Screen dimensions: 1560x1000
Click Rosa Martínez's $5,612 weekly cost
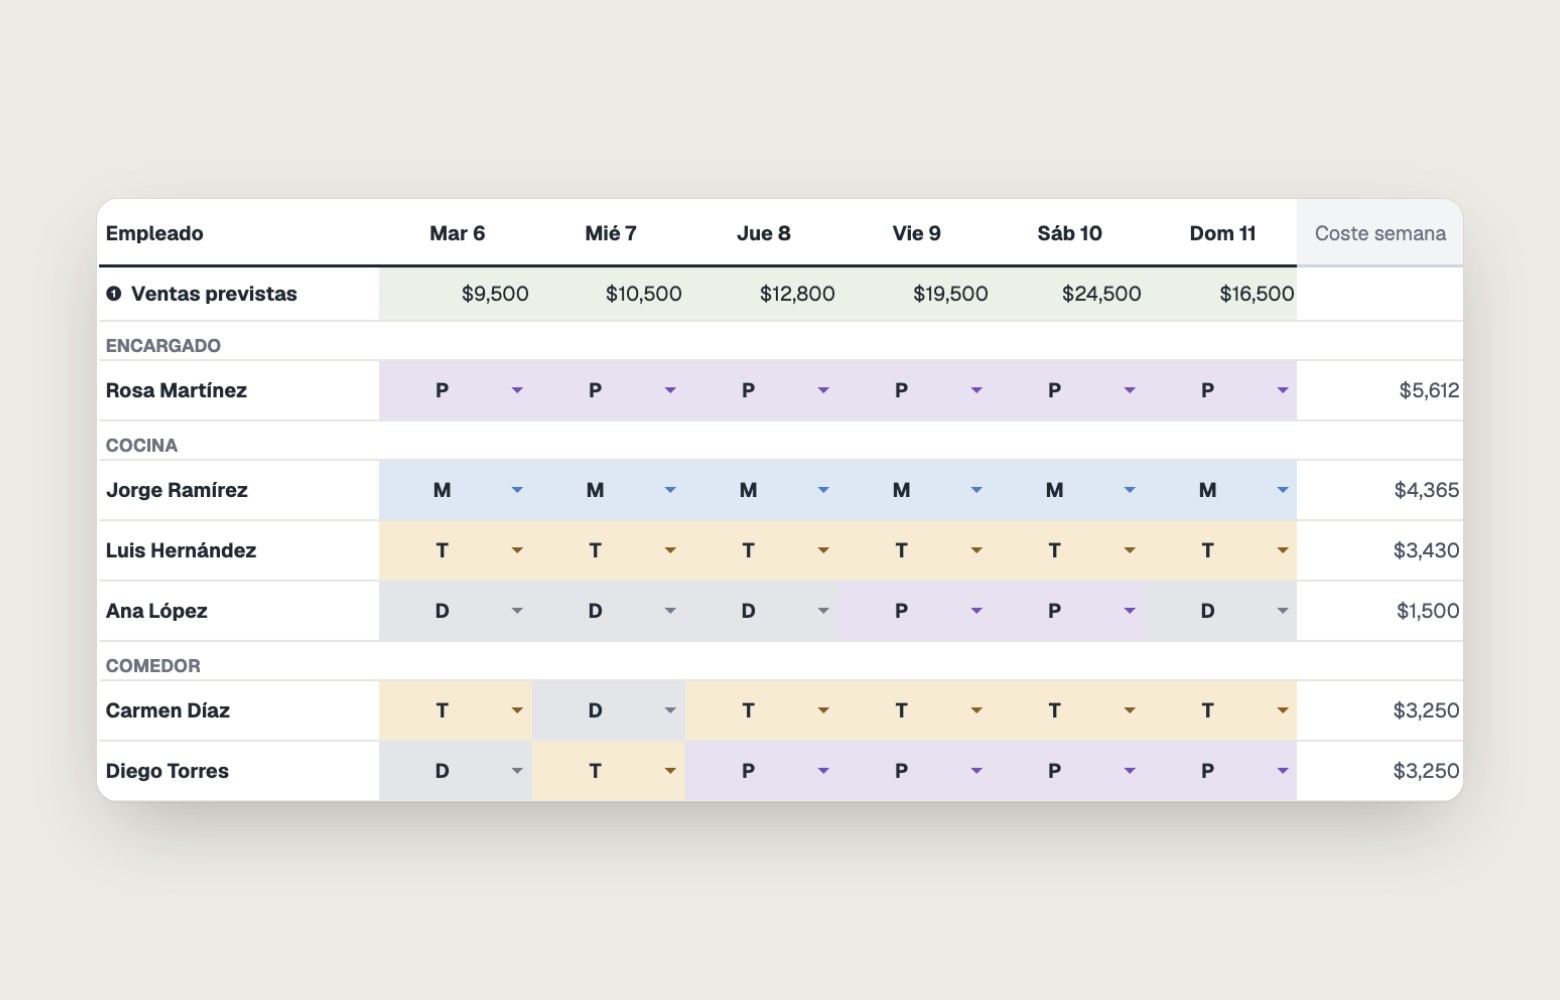point(1429,390)
